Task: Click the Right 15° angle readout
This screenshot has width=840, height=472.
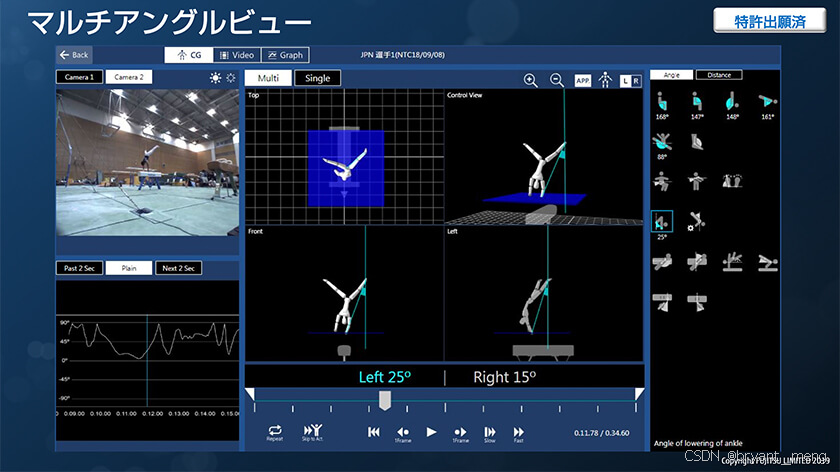Action: point(504,377)
